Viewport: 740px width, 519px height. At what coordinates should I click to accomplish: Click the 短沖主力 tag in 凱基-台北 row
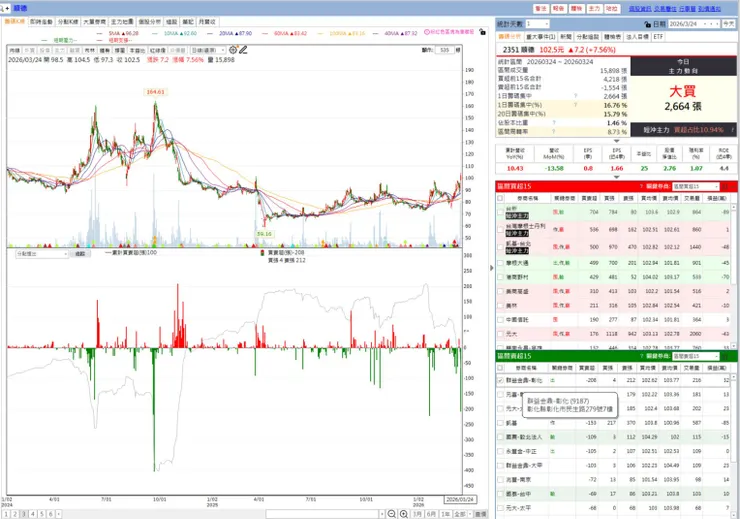click(x=517, y=251)
